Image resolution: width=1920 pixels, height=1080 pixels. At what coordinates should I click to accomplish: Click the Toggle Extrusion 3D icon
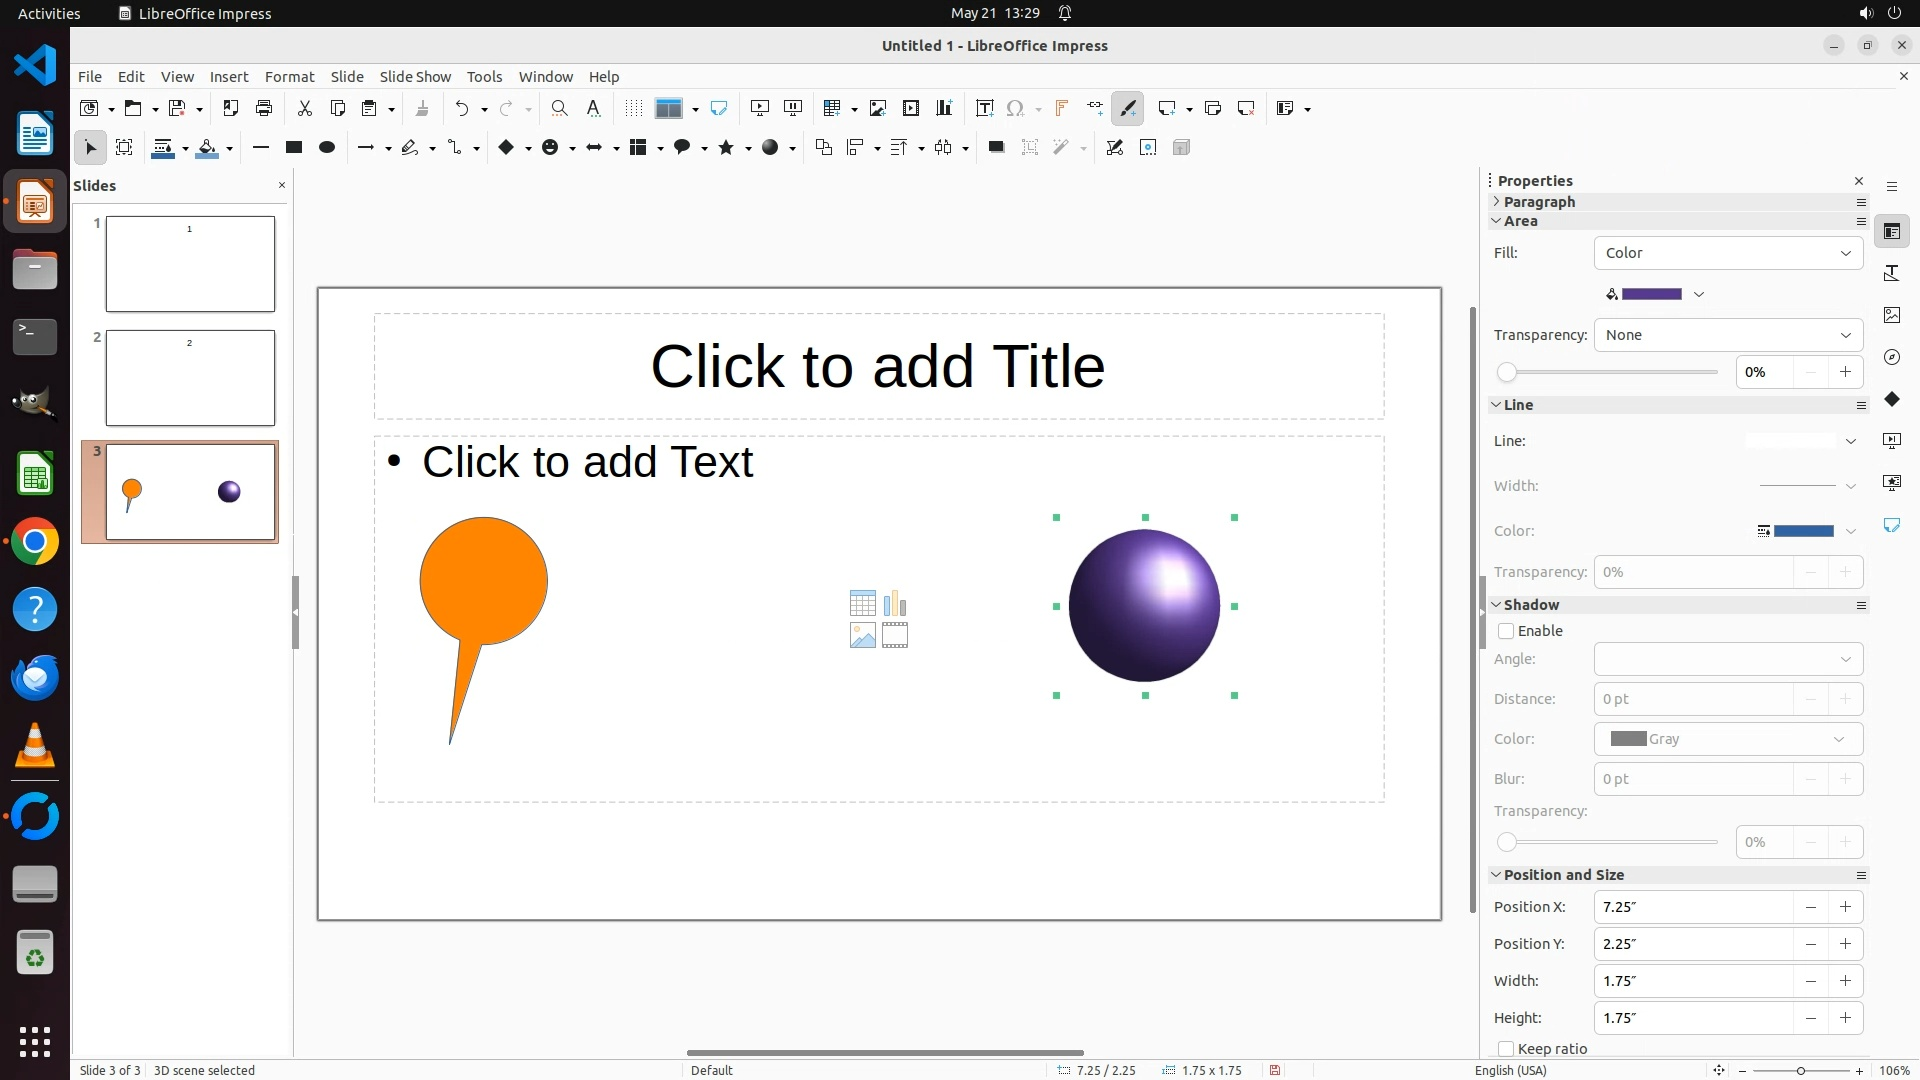pyautogui.click(x=1181, y=147)
